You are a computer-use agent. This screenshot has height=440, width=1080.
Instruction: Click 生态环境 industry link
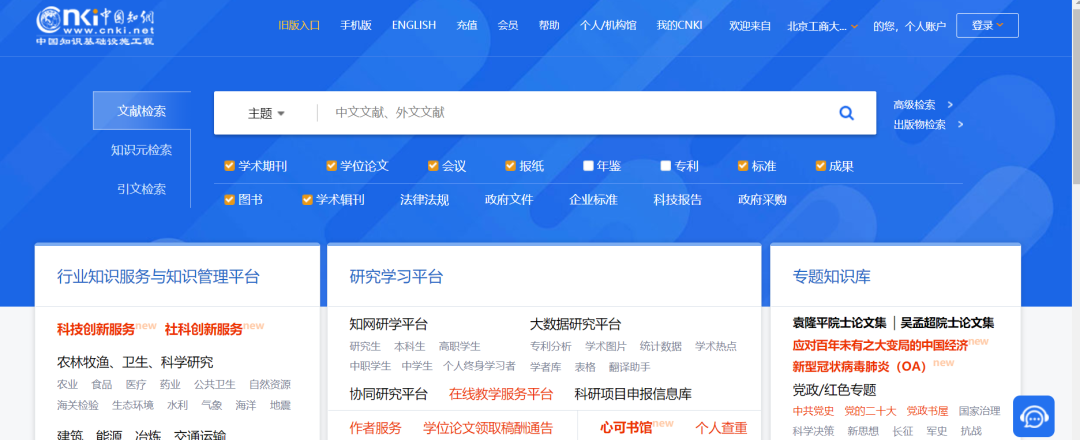click(x=133, y=405)
